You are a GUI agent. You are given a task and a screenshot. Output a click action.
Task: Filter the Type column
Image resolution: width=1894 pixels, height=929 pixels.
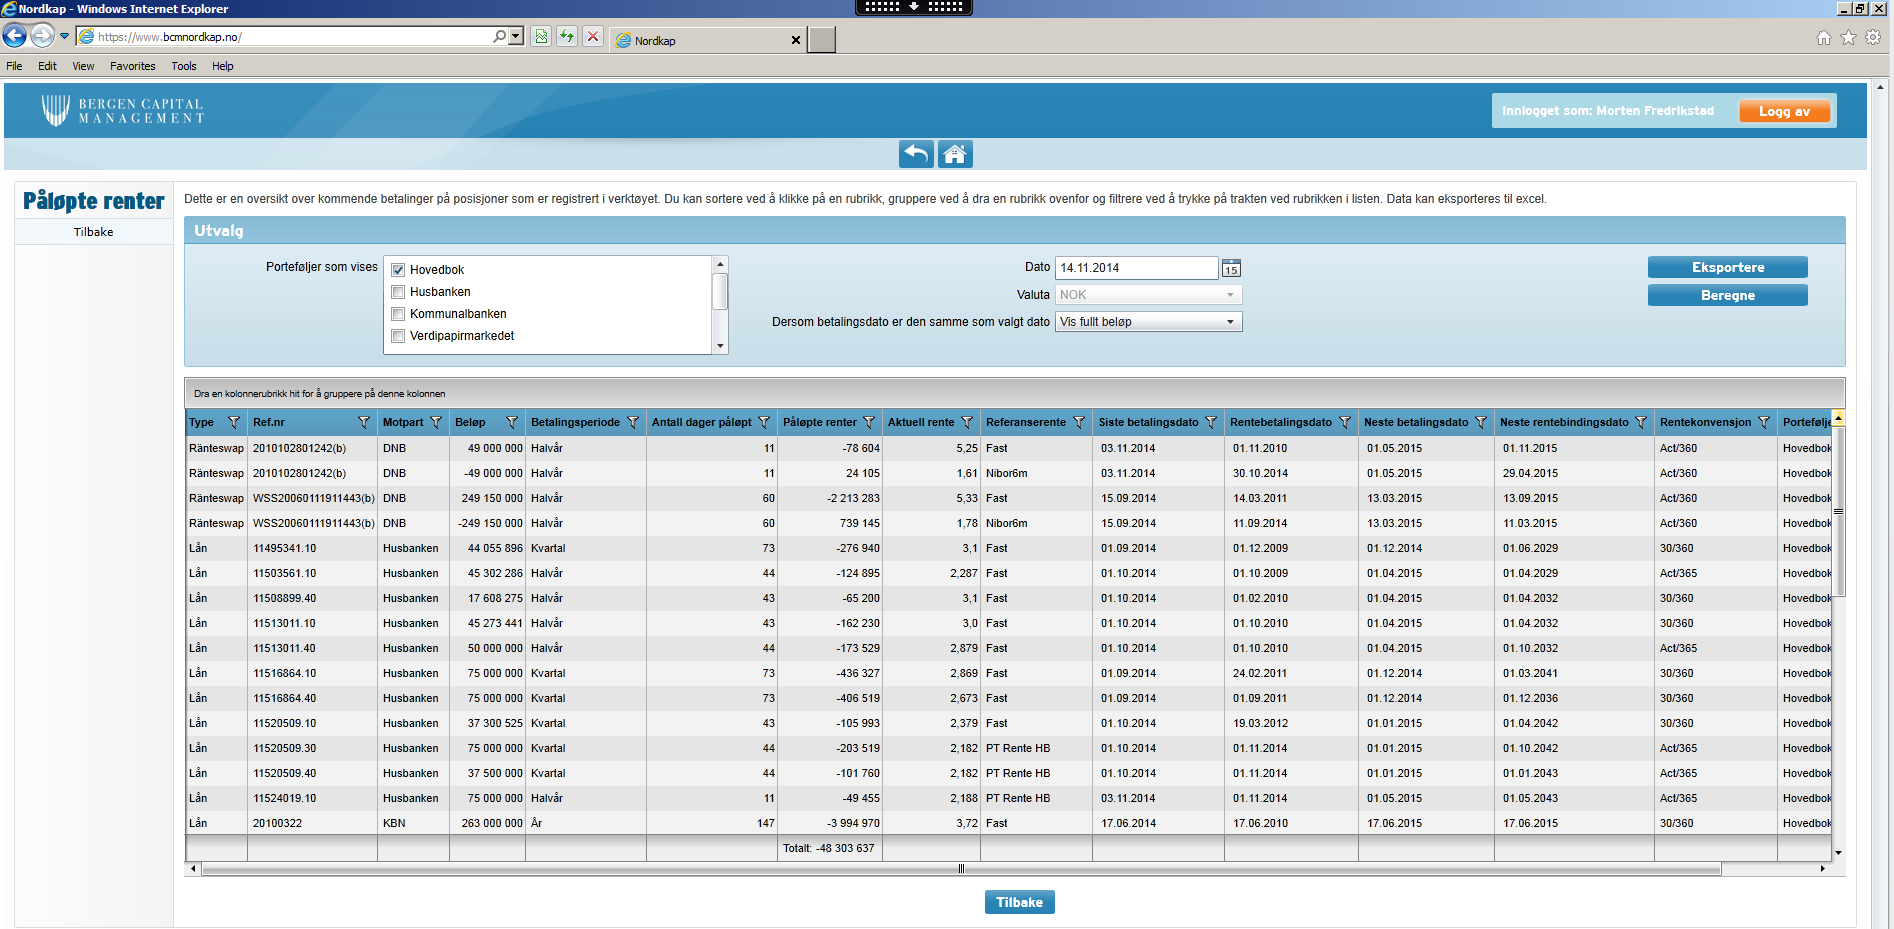pos(234,422)
